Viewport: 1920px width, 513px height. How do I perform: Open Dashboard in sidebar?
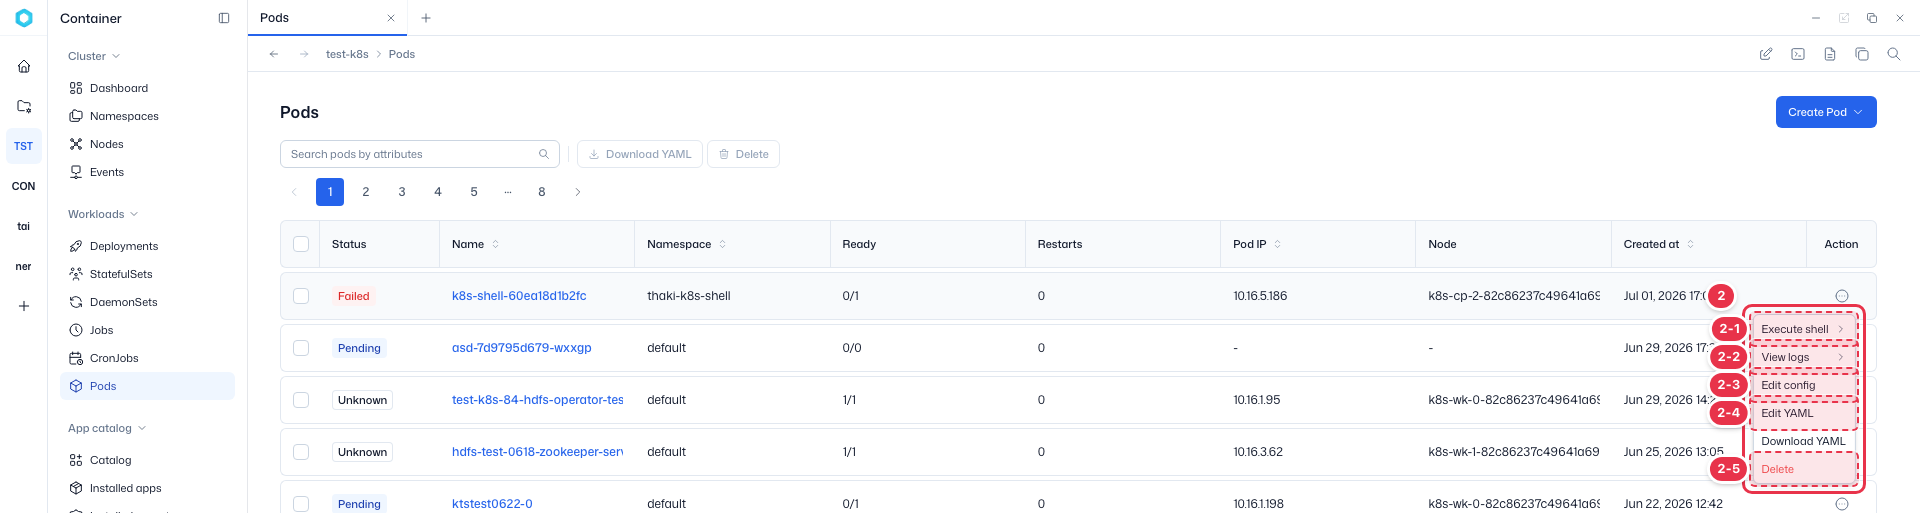coord(148,88)
